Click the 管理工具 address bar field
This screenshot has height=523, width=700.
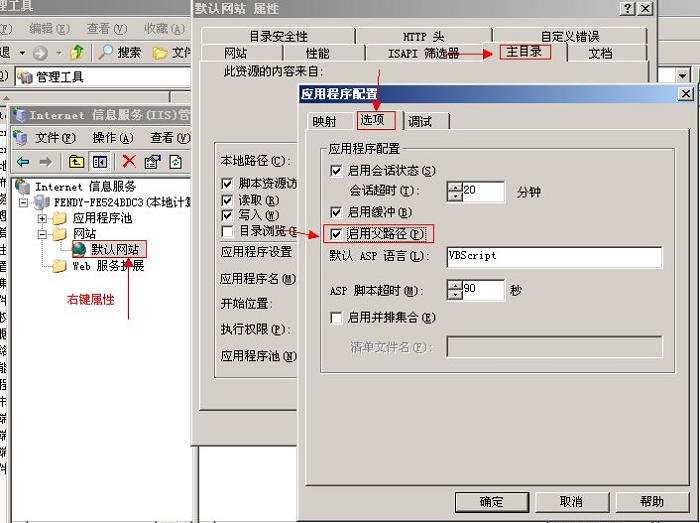click(x=104, y=77)
